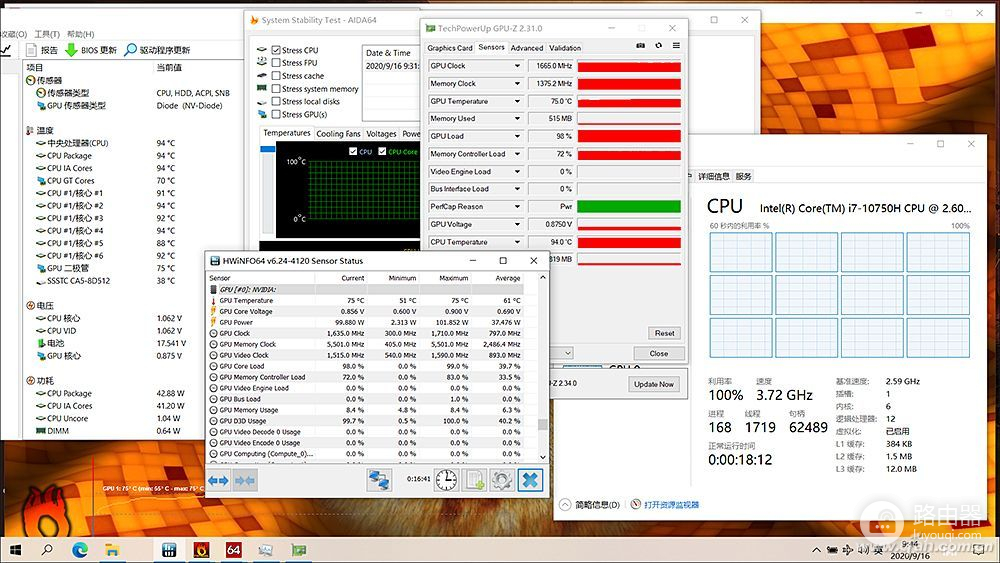Open Memory Used sensor dropdown
Image resolution: width=1000 pixels, height=563 pixels.
(517, 119)
